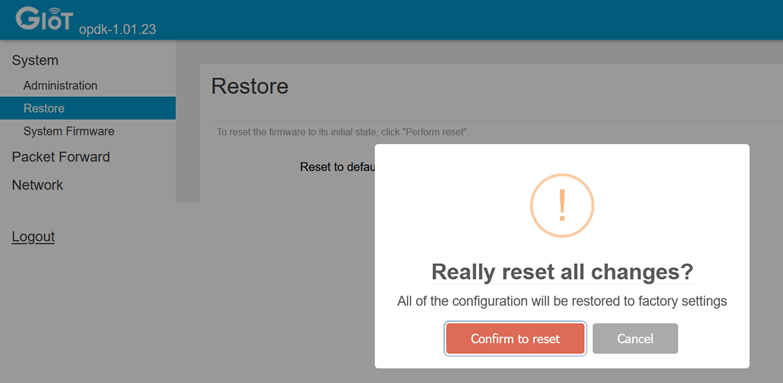Expand the Packet Forward section
This screenshot has width=783, height=383.
click(61, 157)
